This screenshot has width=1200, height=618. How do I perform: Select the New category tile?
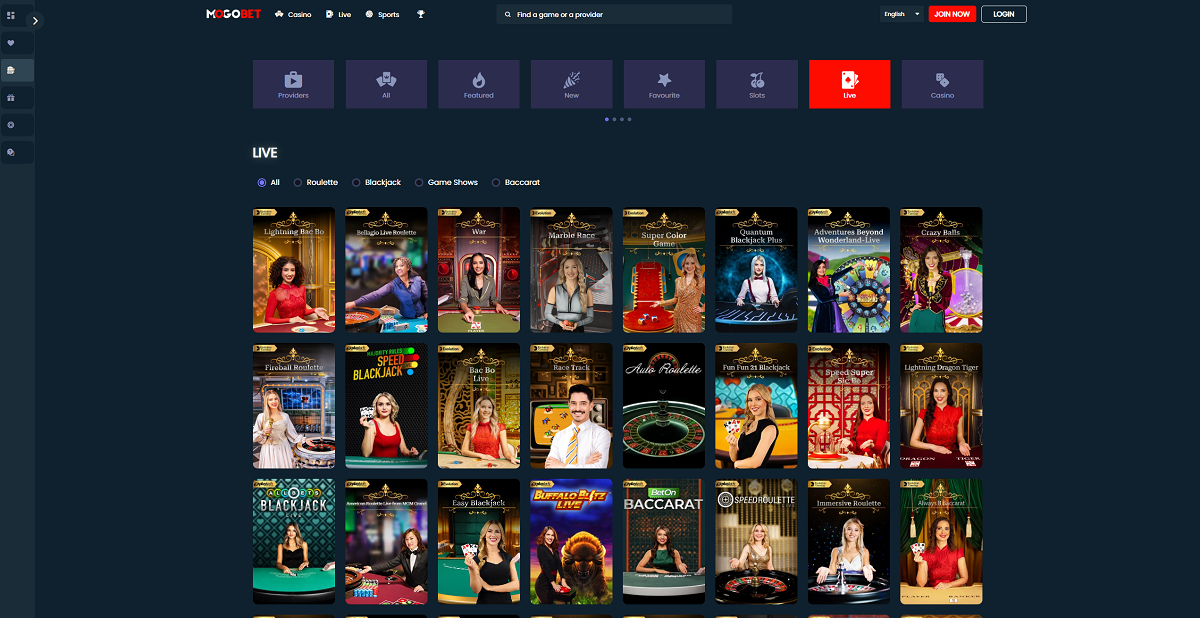pos(571,84)
